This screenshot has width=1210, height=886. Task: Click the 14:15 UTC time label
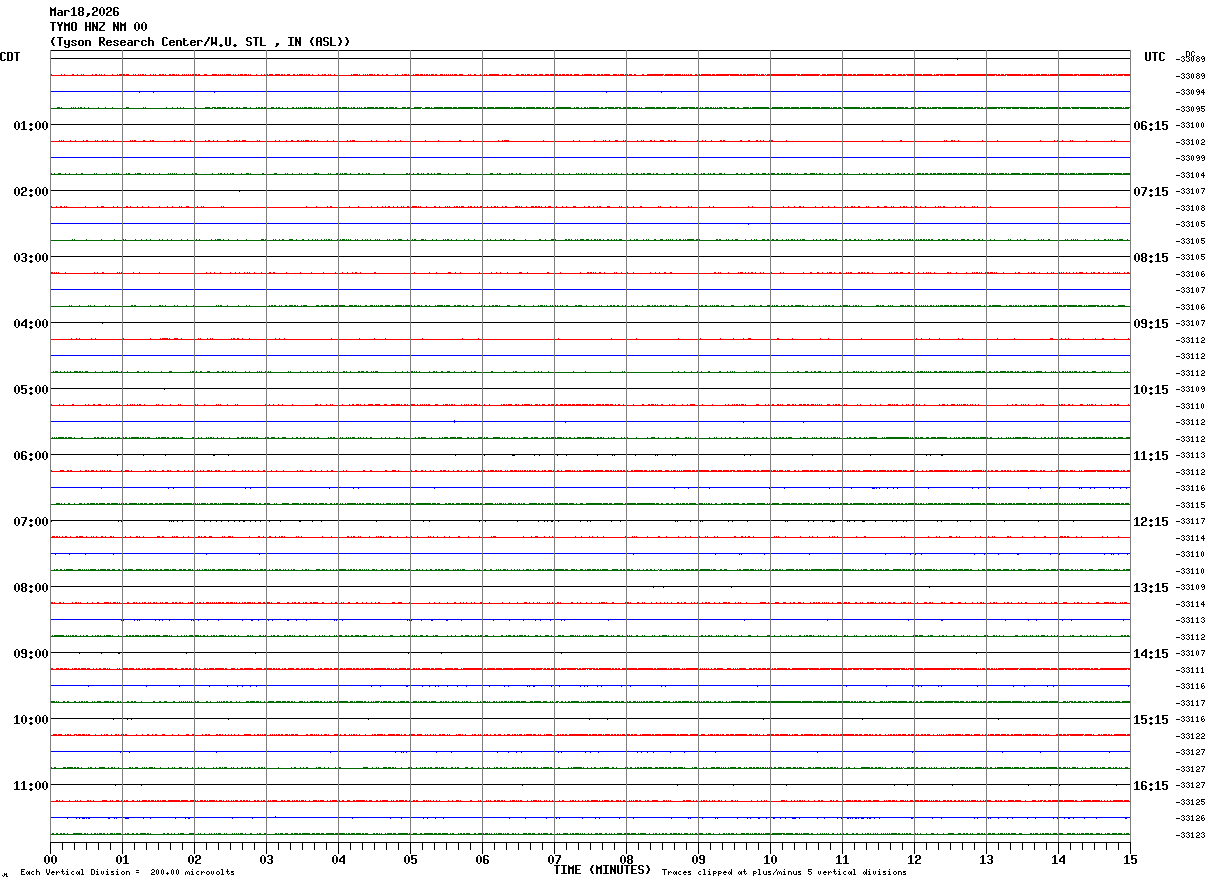1151,654
